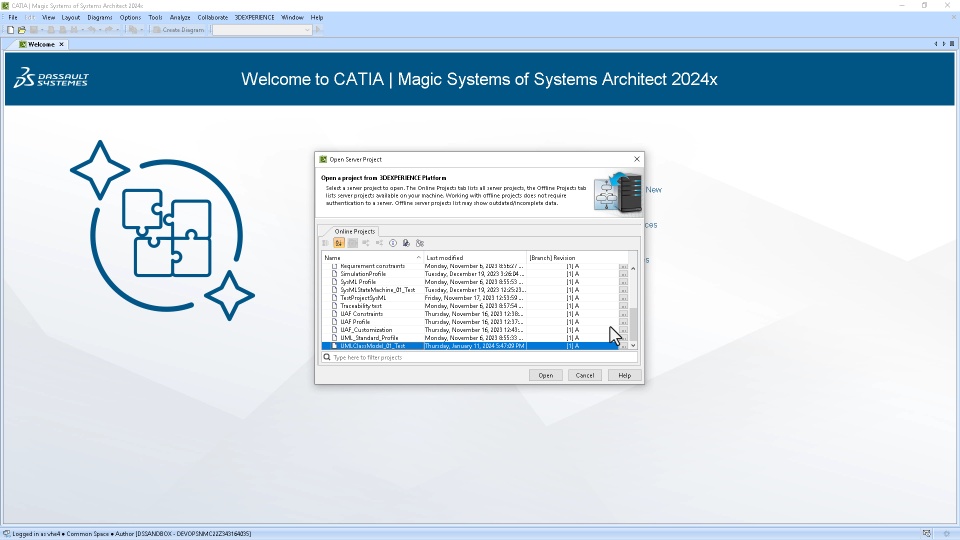Viewport: 960px width, 540px height.
Task: Click the project list scrollbar up arrow
Action: [633, 268]
